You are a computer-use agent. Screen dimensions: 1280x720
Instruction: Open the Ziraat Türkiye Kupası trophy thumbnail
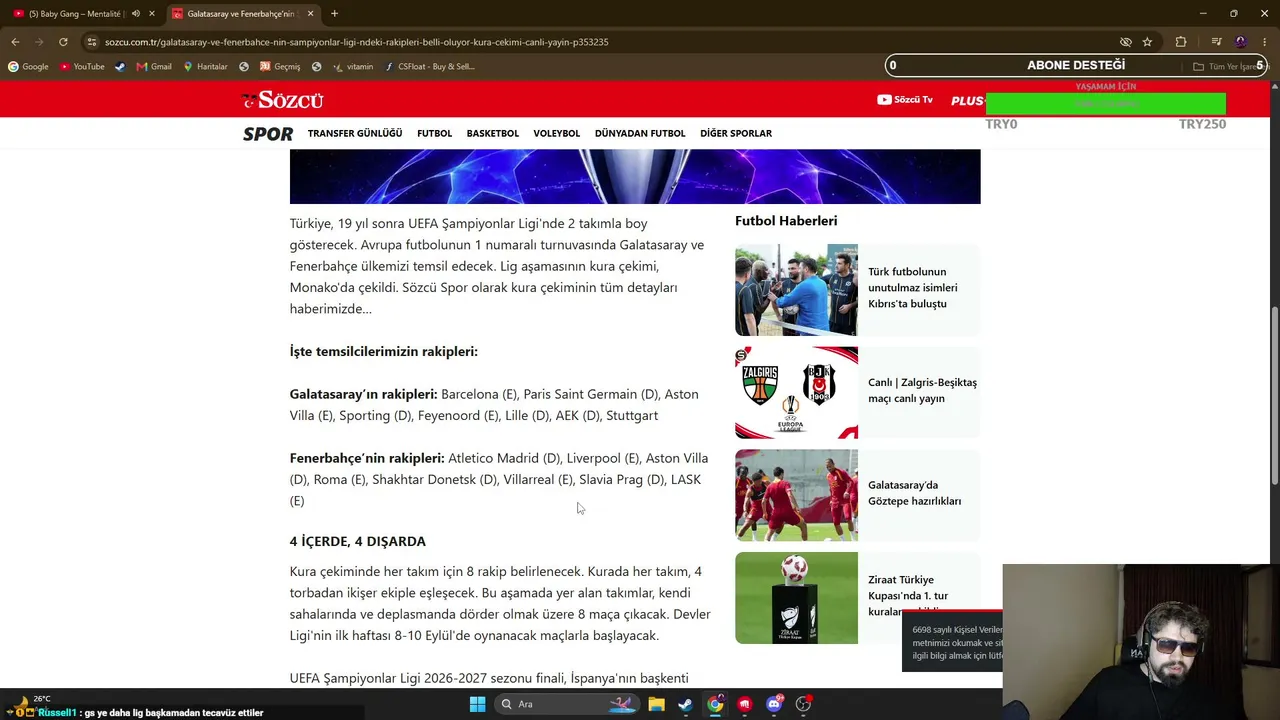click(796, 598)
